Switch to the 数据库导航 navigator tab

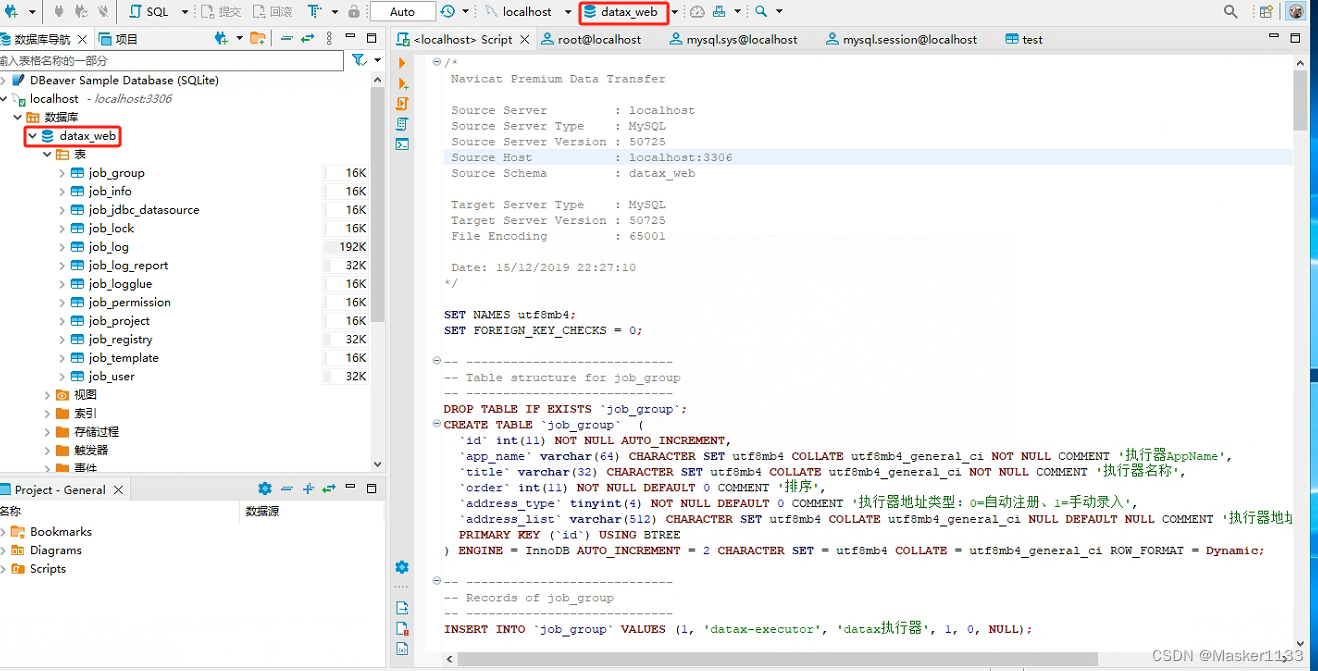pyautogui.click(x=36, y=39)
